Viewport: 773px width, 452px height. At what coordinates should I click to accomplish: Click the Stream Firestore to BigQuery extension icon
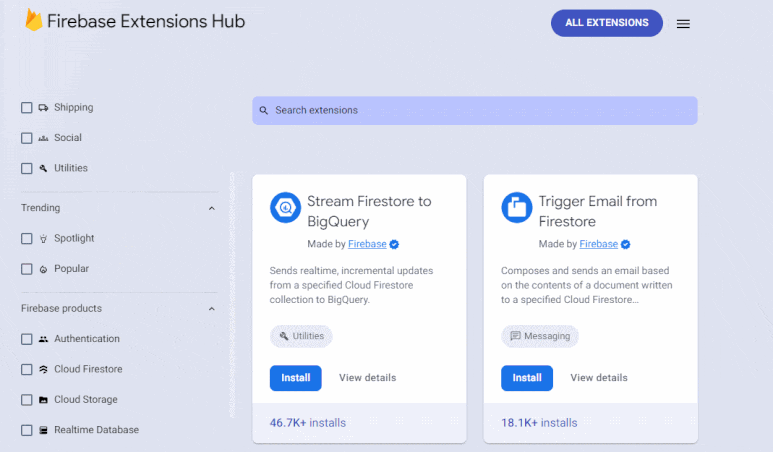[285, 208]
